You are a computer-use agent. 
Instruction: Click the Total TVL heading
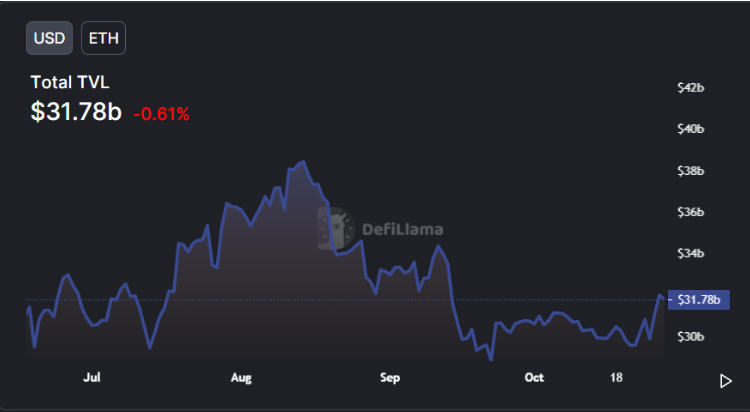(70, 82)
